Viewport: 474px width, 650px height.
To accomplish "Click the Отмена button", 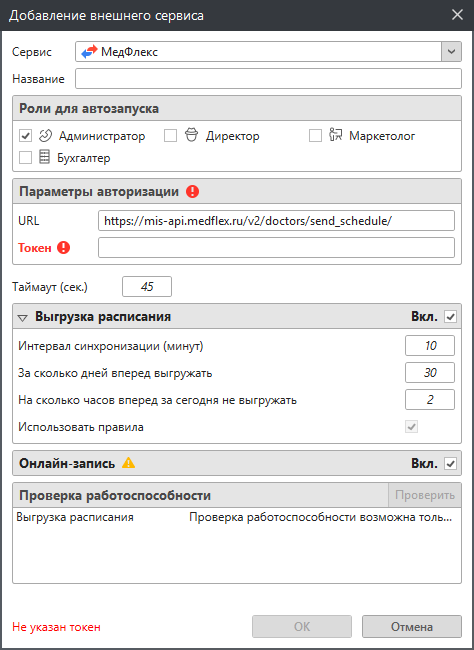I will click(412, 626).
